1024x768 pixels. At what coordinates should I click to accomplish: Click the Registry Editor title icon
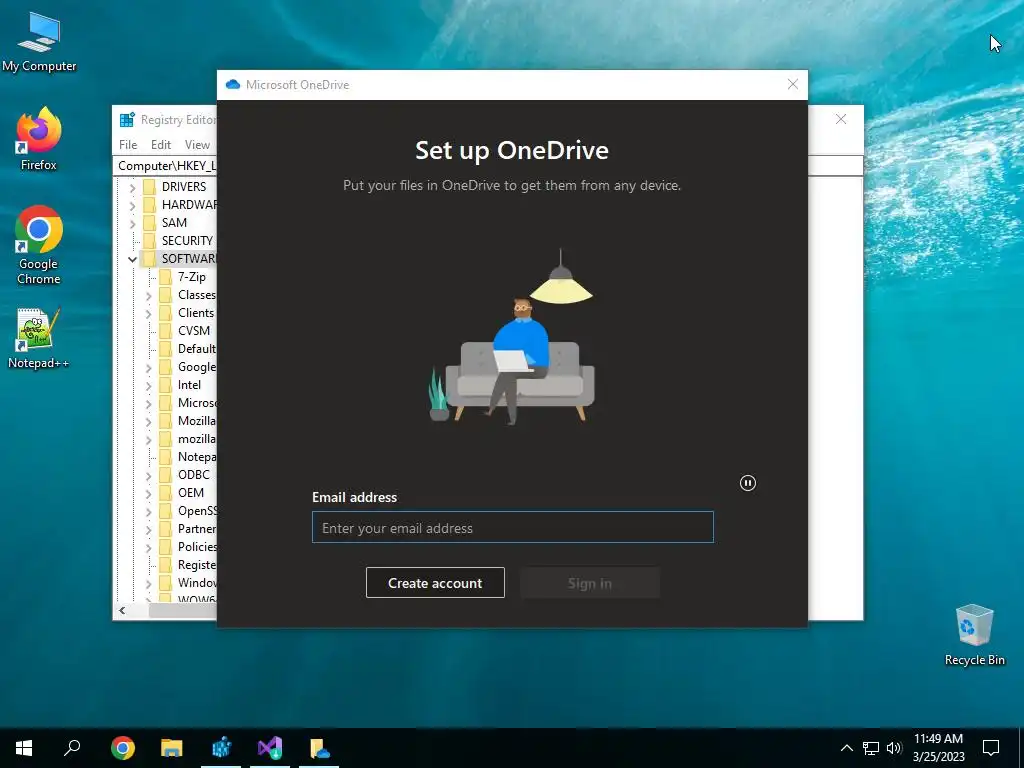pyautogui.click(x=127, y=120)
